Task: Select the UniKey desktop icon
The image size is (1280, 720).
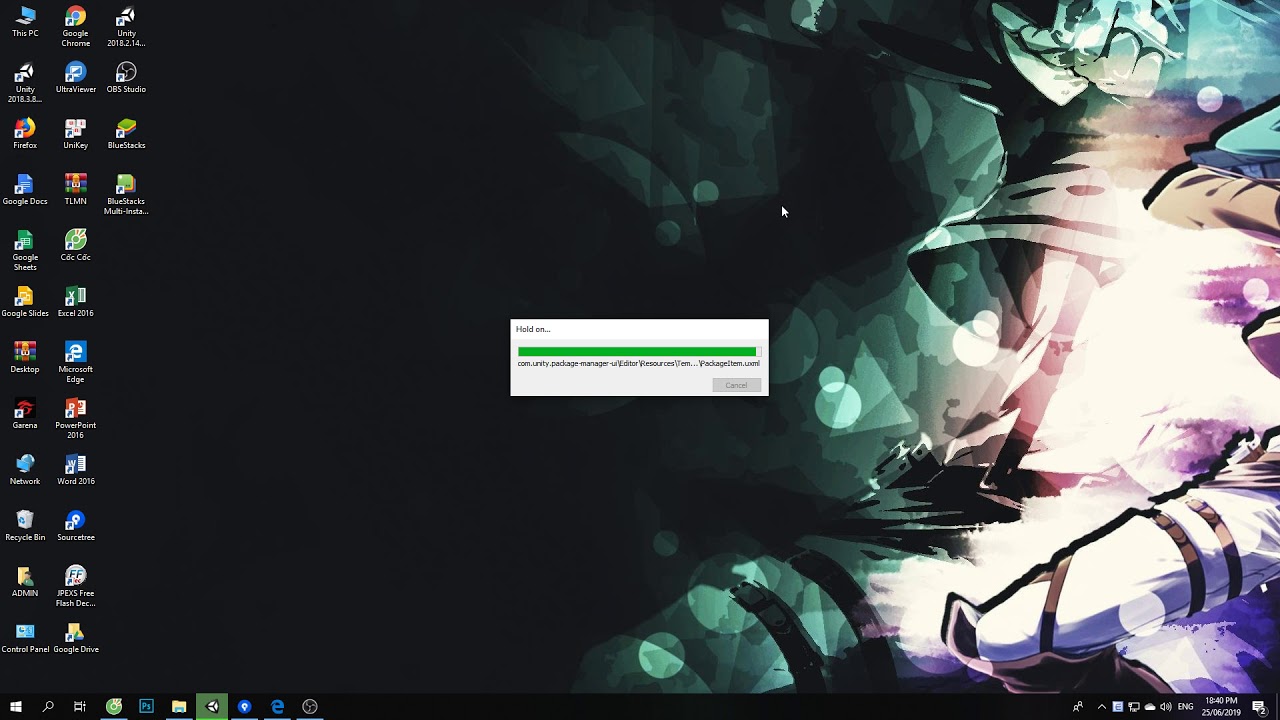Action: coord(76,134)
